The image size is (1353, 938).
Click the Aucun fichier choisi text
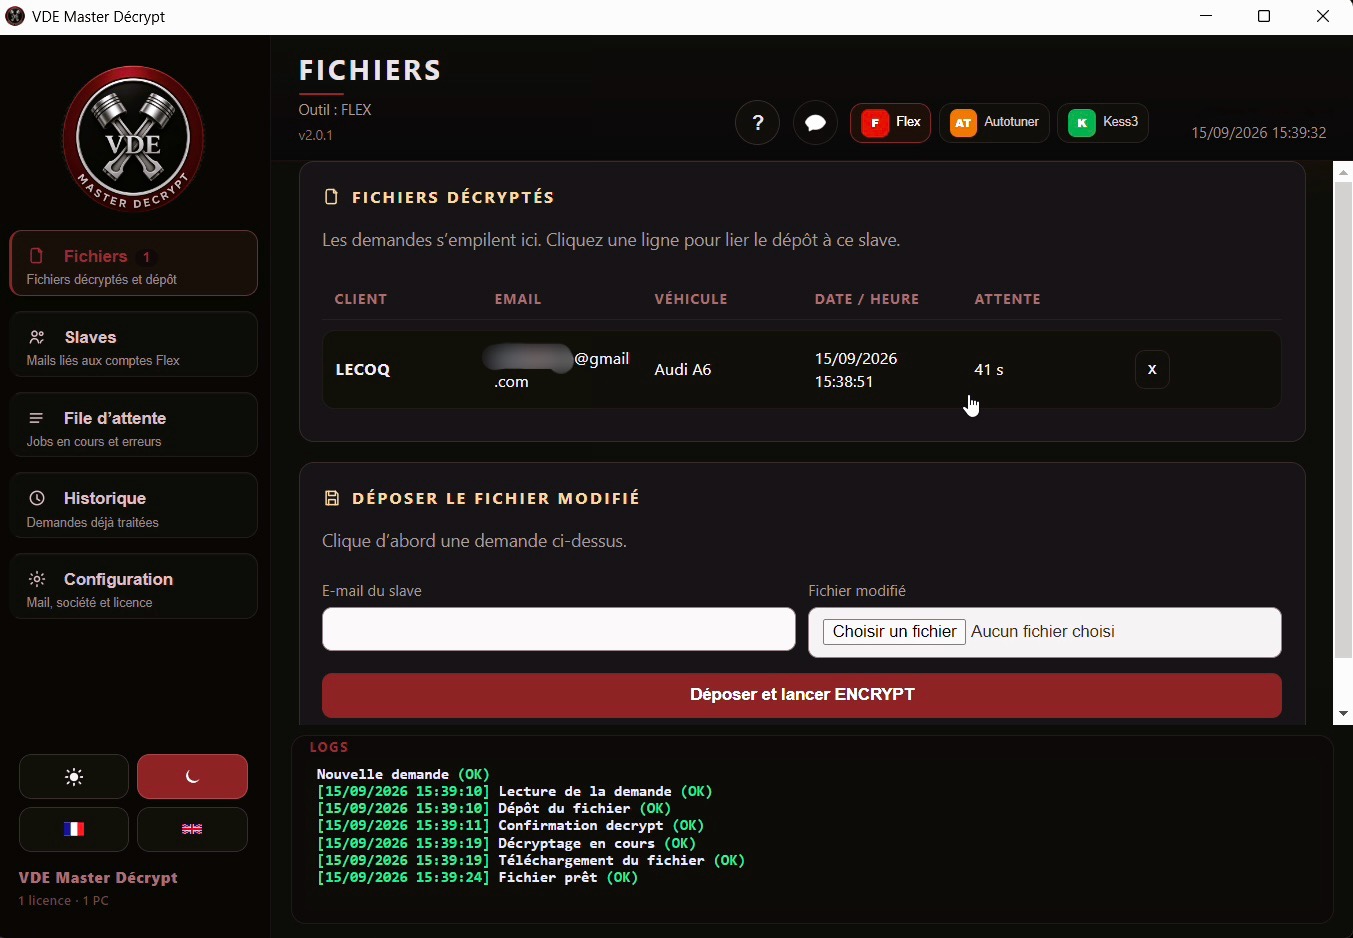click(1043, 632)
